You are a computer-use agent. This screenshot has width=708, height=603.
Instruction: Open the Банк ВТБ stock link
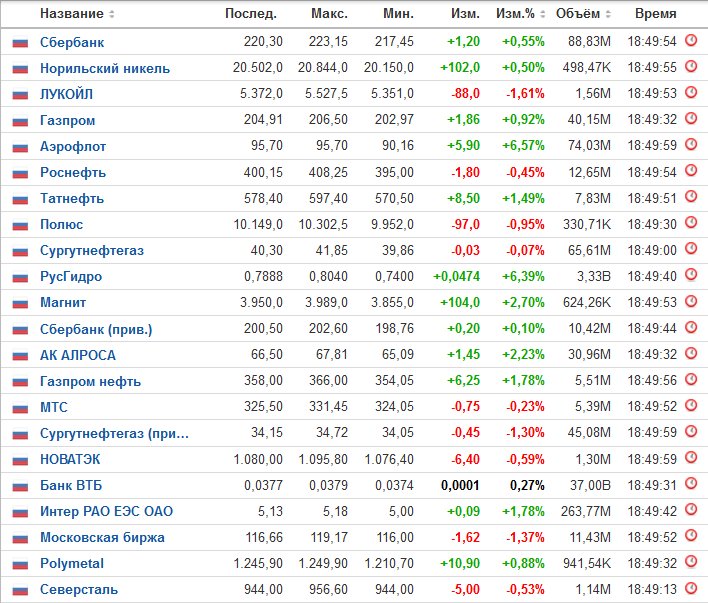[71, 485]
